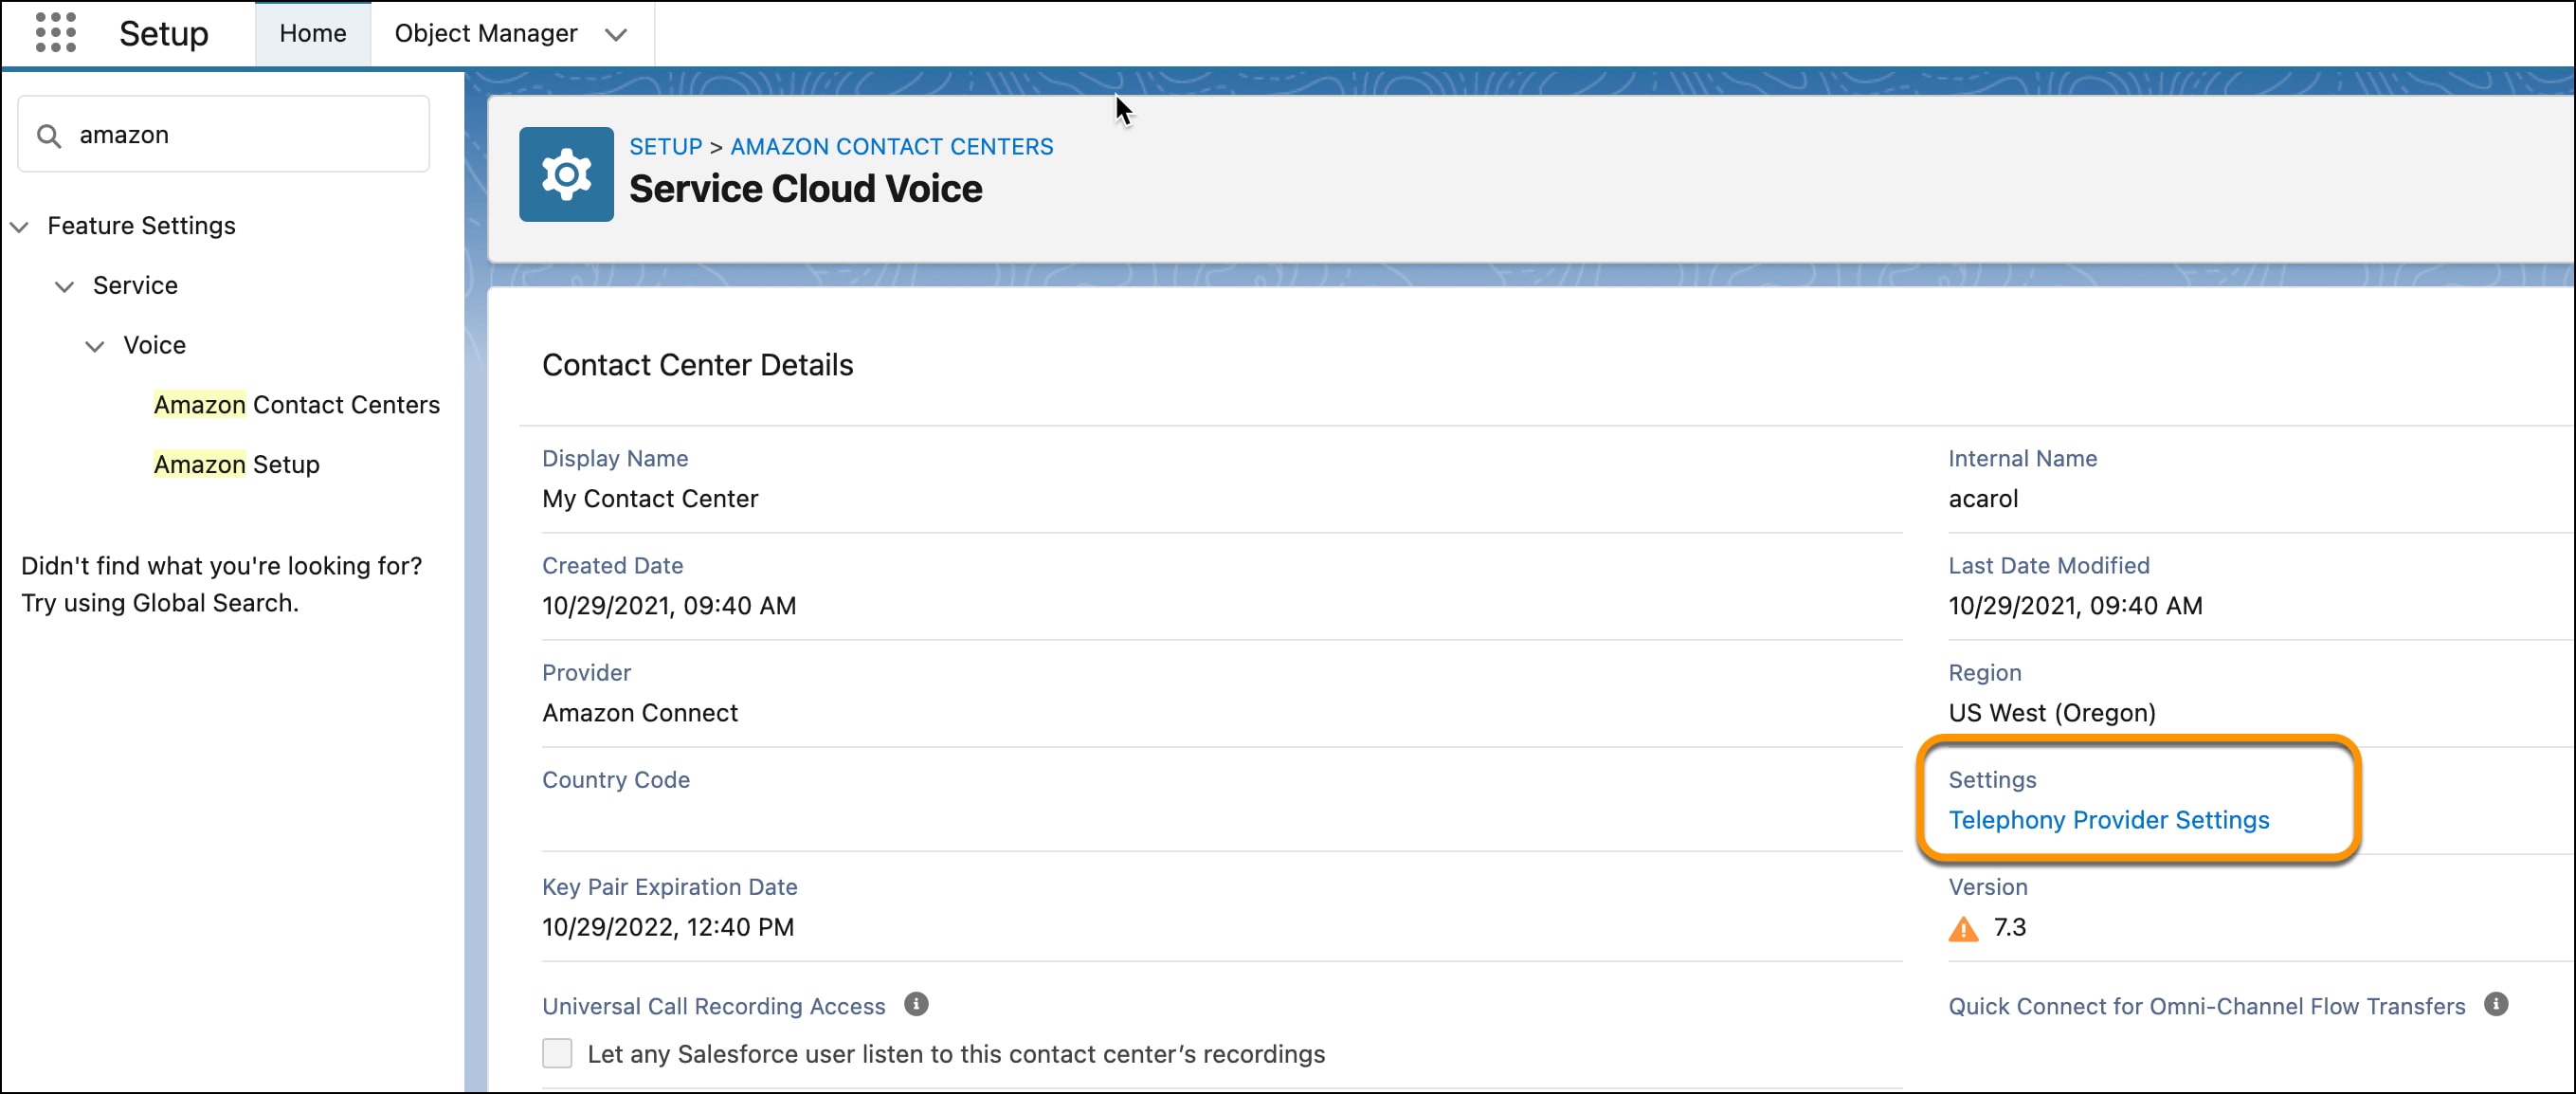This screenshot has width=2576, height=1094.
Task: Click the Display Name value My Contact Center
Action: coord(650,498)
